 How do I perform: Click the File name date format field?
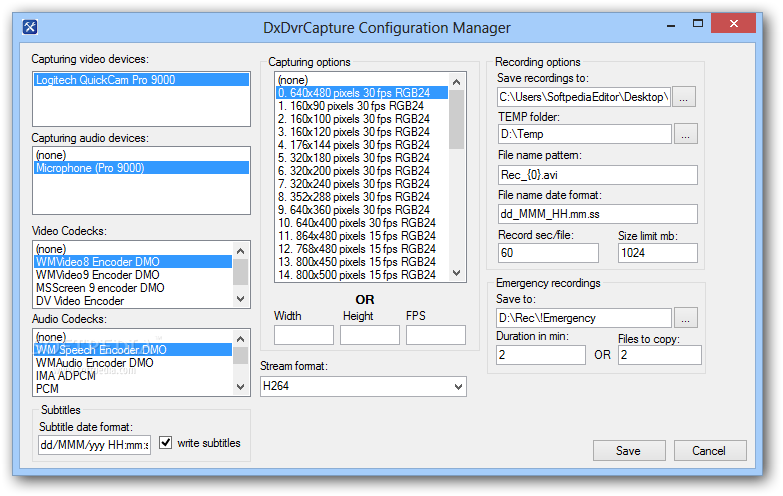tap(598, 214)
